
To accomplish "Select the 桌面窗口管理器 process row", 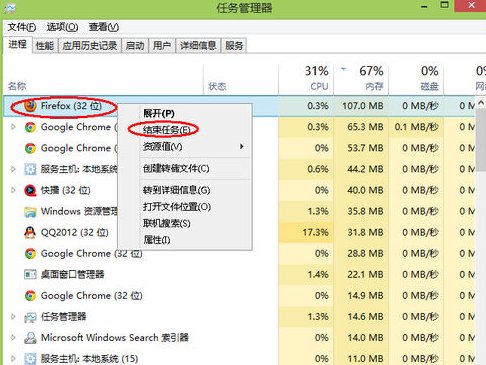I will (239, 275).
